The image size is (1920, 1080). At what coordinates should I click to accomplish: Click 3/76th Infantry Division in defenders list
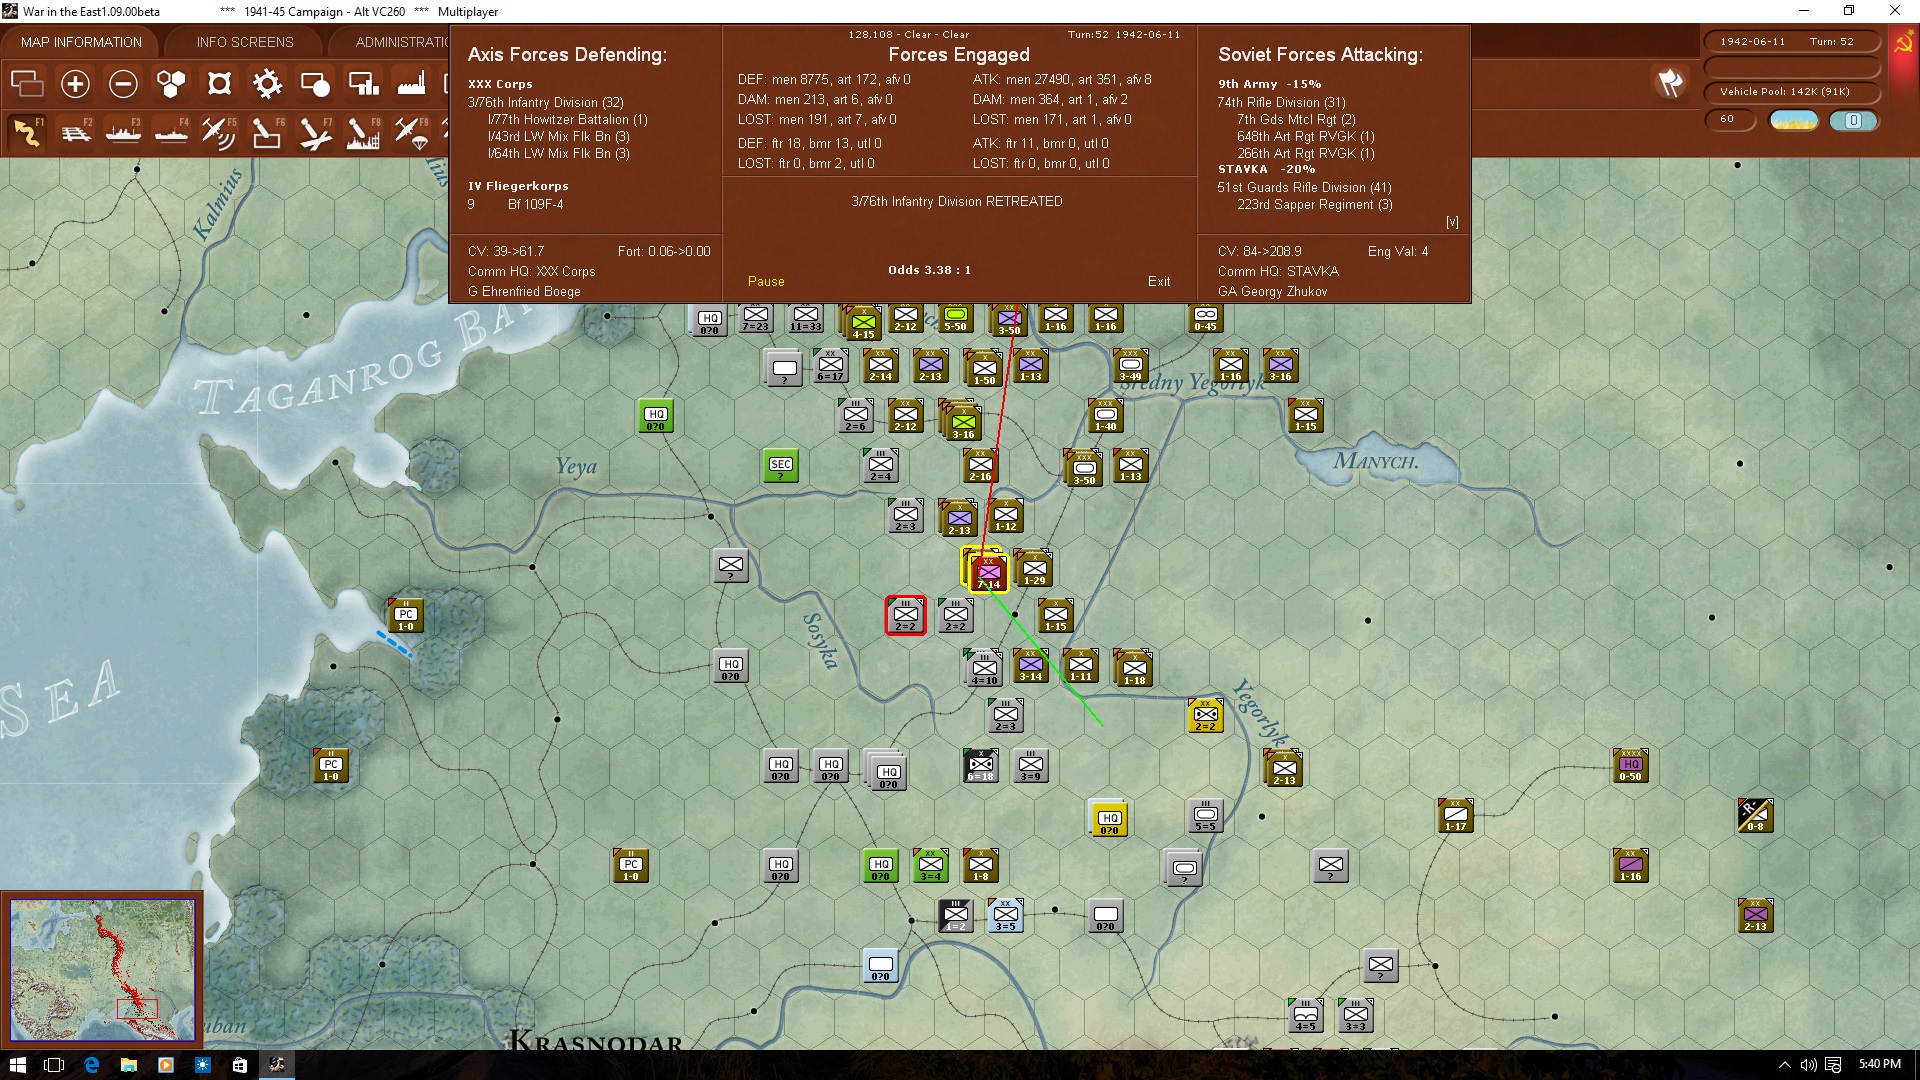(546, 103)
